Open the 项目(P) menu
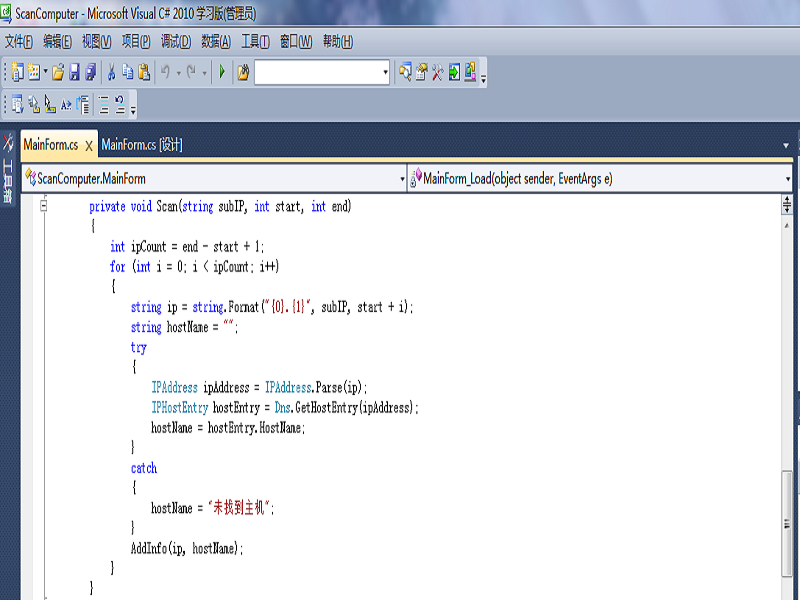Viewport: 800px width, 600px height. click(x=136, y=41)
